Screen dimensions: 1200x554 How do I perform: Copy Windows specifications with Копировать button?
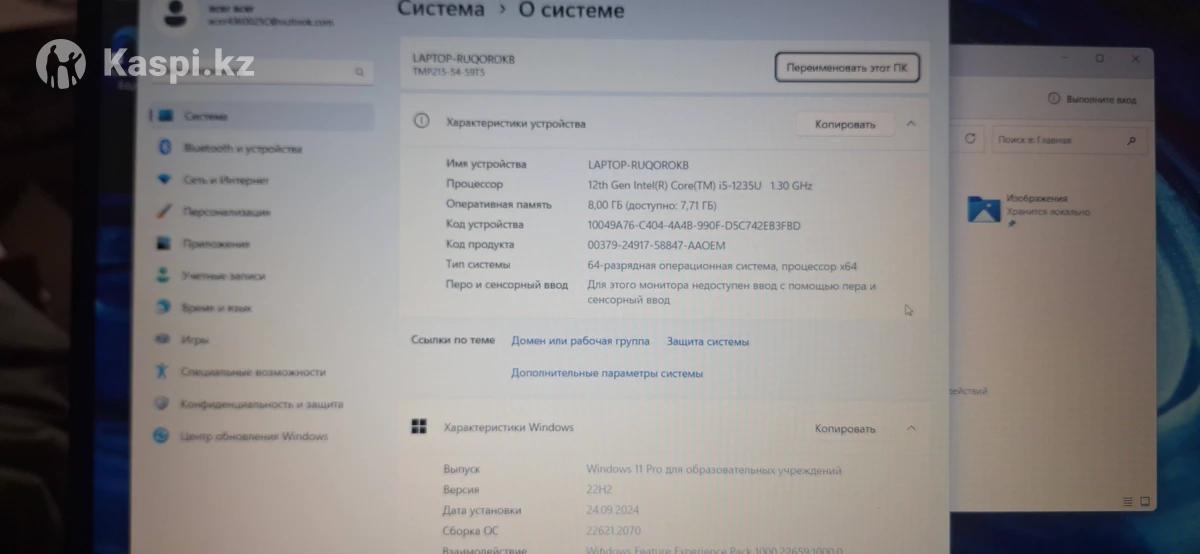845,428
